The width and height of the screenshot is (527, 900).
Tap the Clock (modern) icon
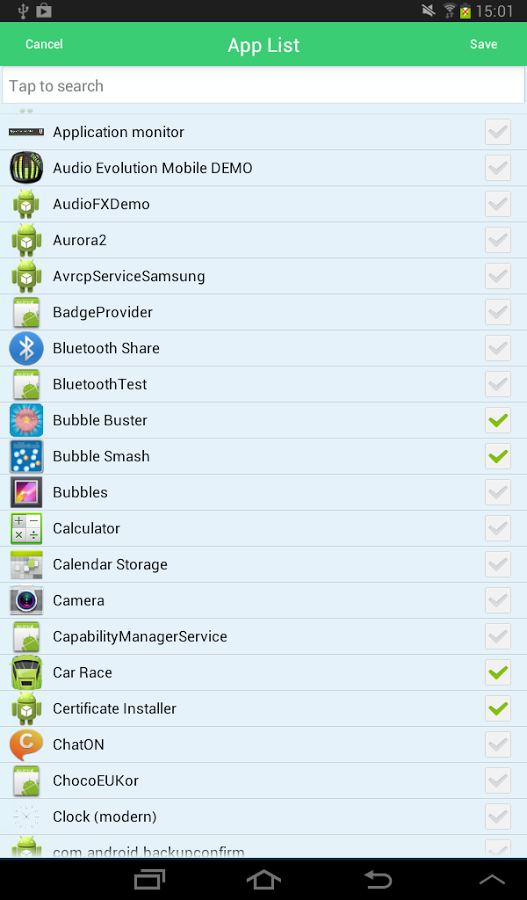(26, 817)
